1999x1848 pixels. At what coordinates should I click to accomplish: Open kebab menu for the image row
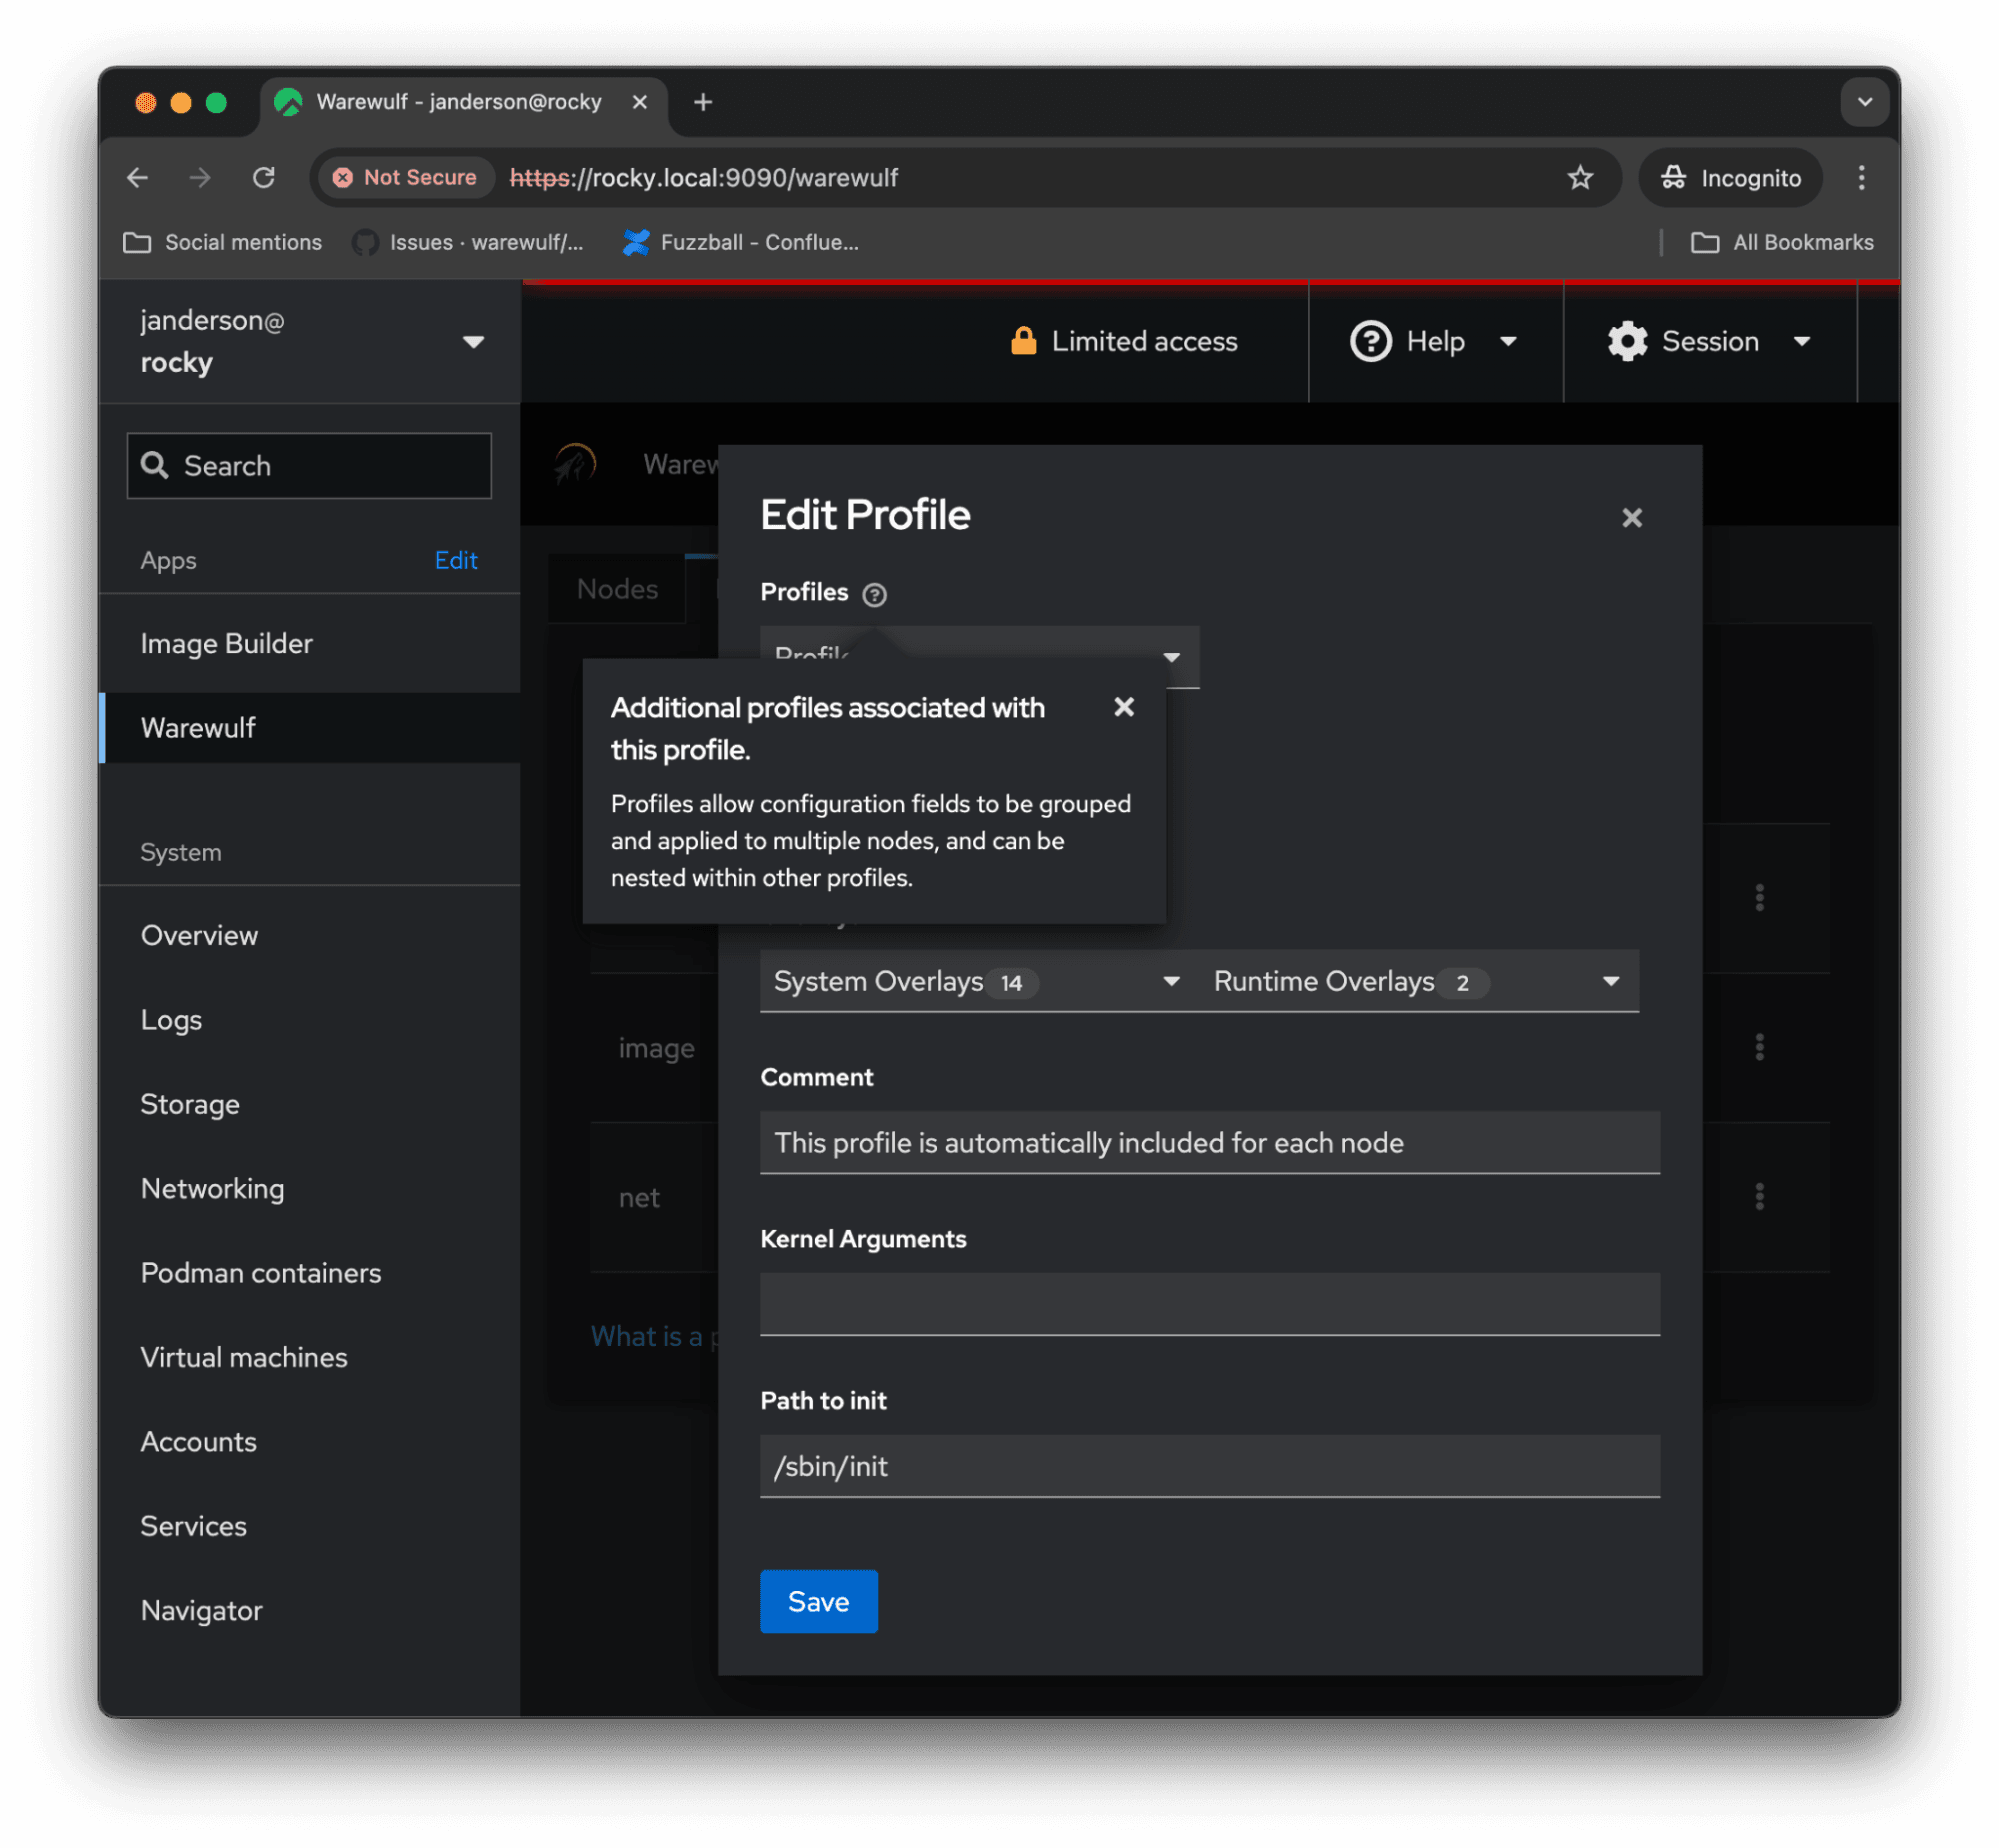(x=1758, y=1047)
